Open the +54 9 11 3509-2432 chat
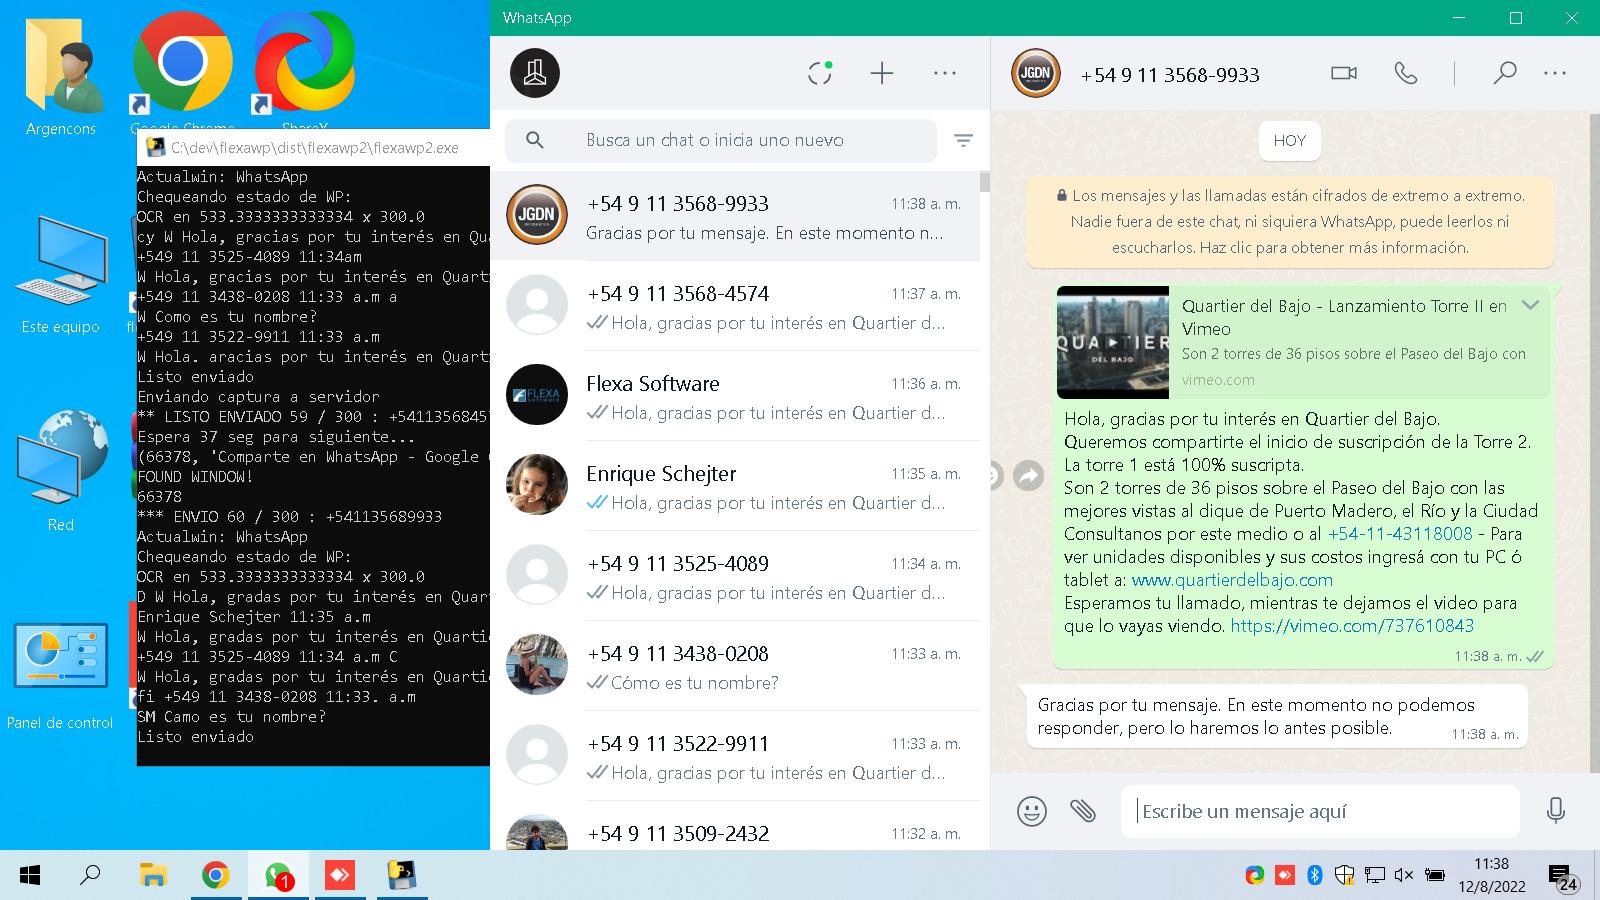 (x=735, y=827)
